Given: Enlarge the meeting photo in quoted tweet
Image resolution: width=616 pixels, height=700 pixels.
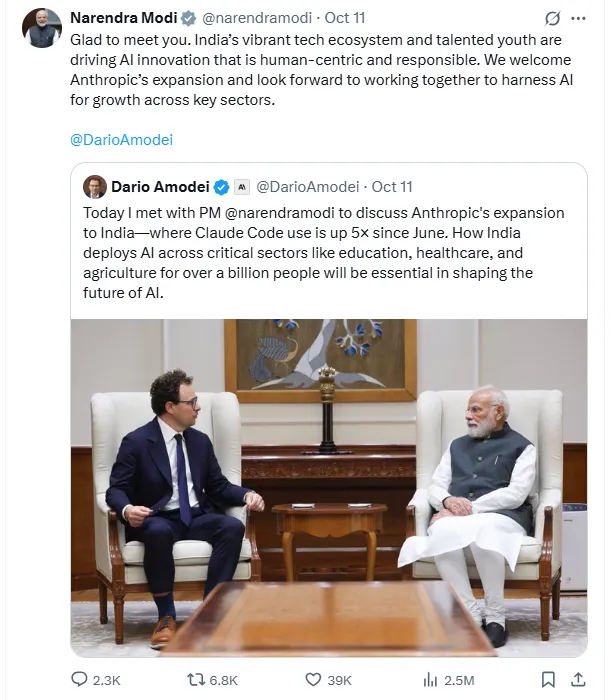Looking at the screenshot, I should 329,487.
